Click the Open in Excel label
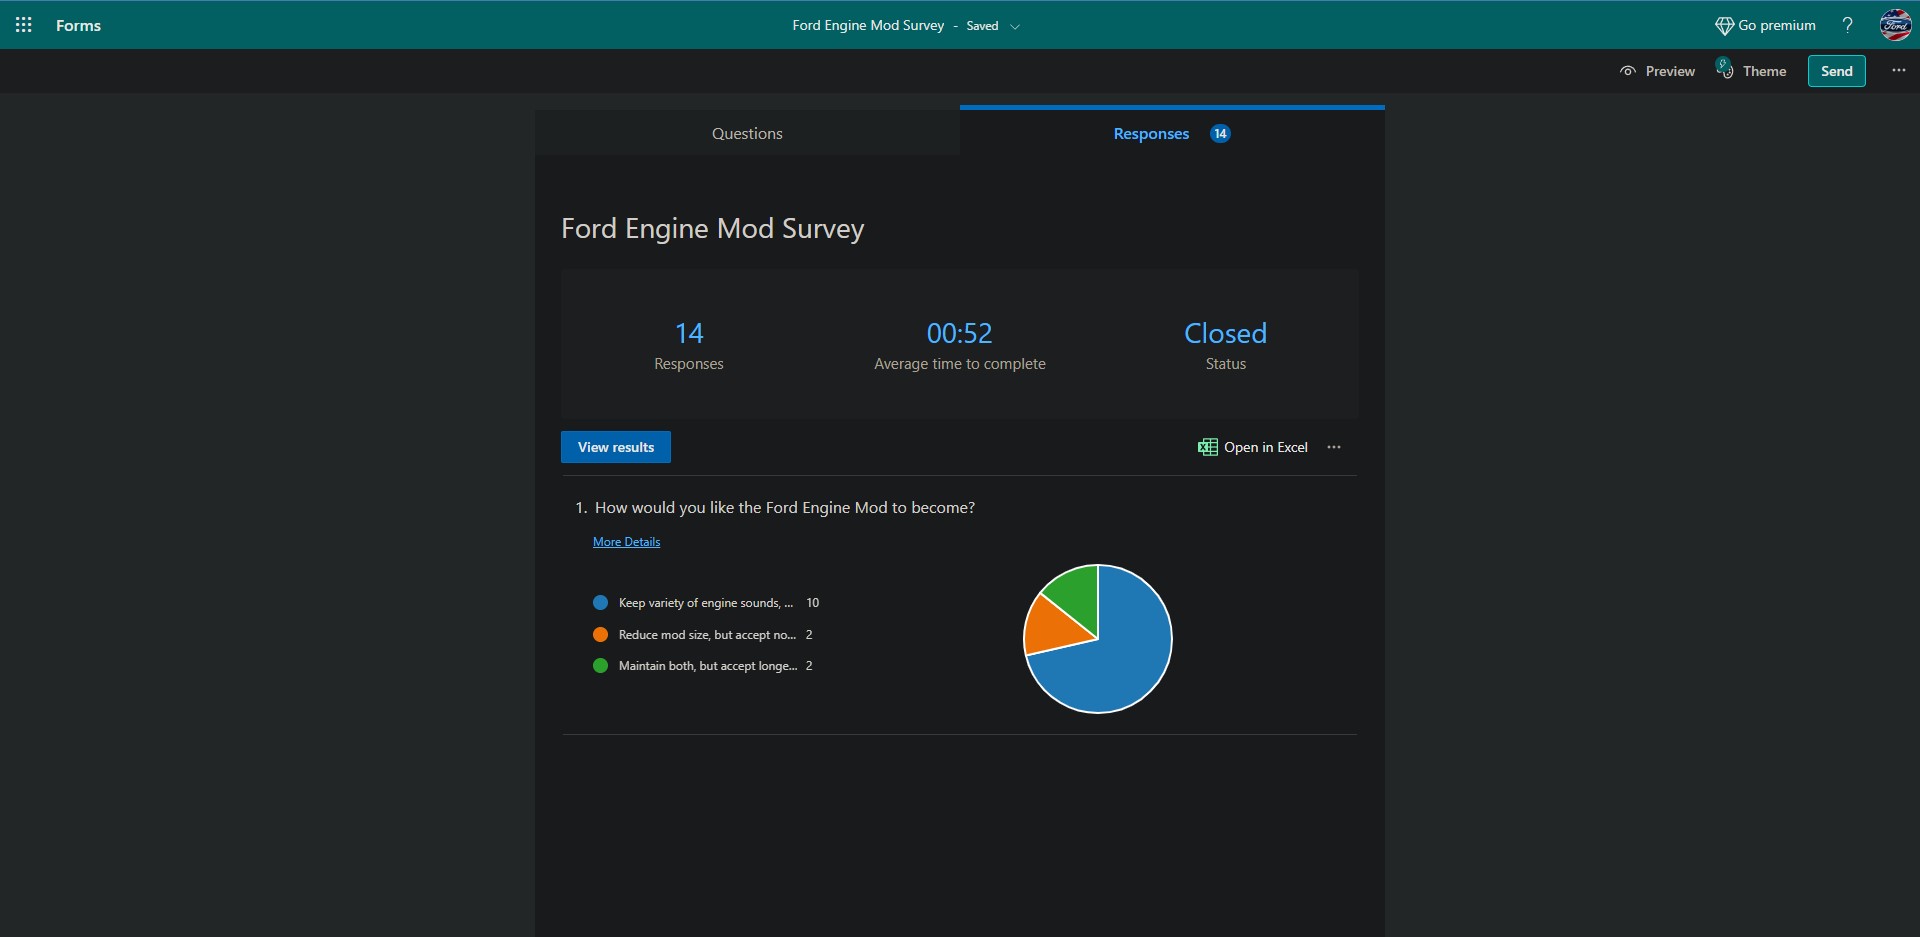 pos(1266,448)
